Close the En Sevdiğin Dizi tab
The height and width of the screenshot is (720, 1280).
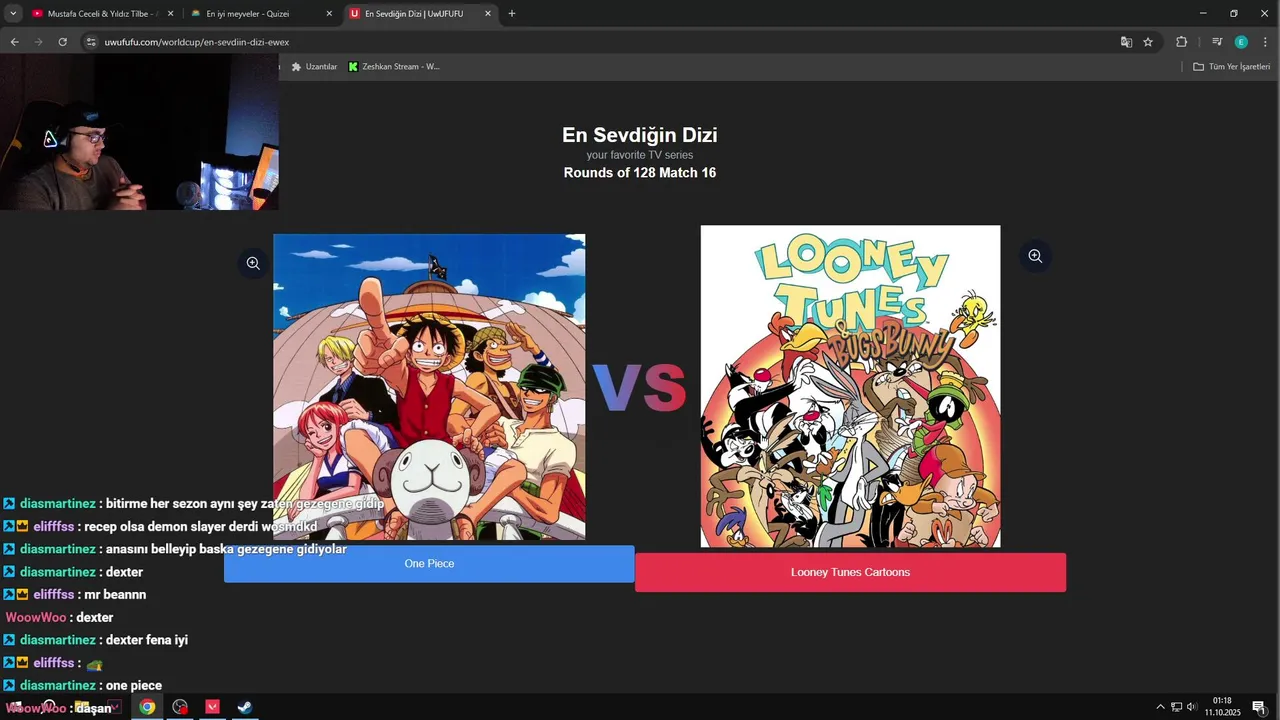487,14
